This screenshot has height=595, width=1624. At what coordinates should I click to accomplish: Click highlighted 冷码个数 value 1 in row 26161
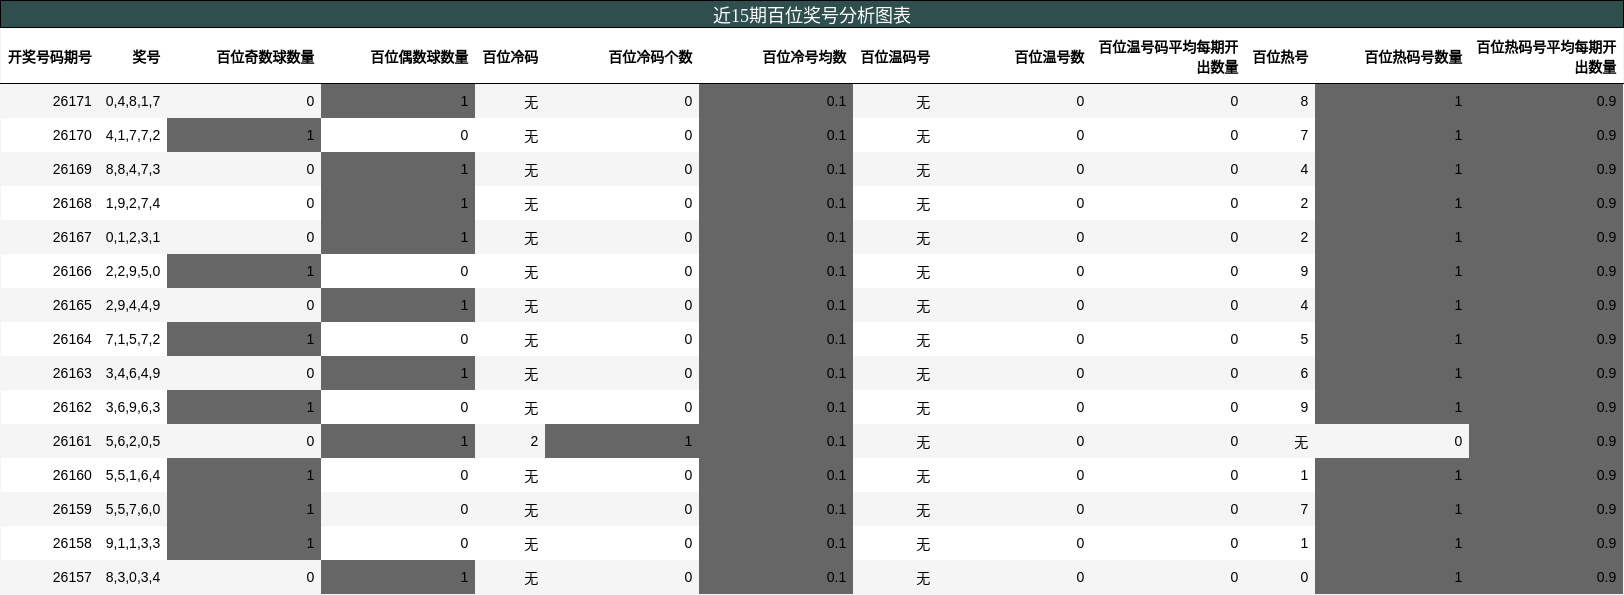point(622,441)
